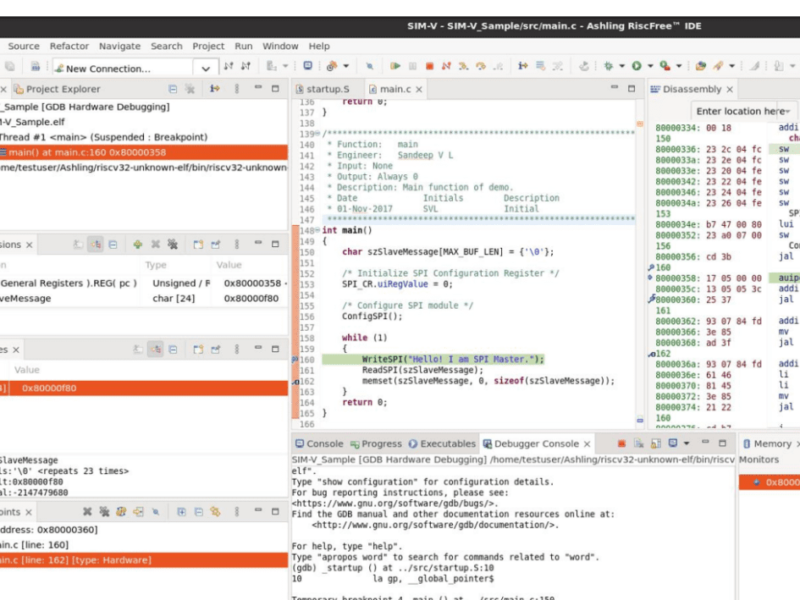The image size is (800, 600).
Task: Open the Run menu
Action: click(243, 45)
